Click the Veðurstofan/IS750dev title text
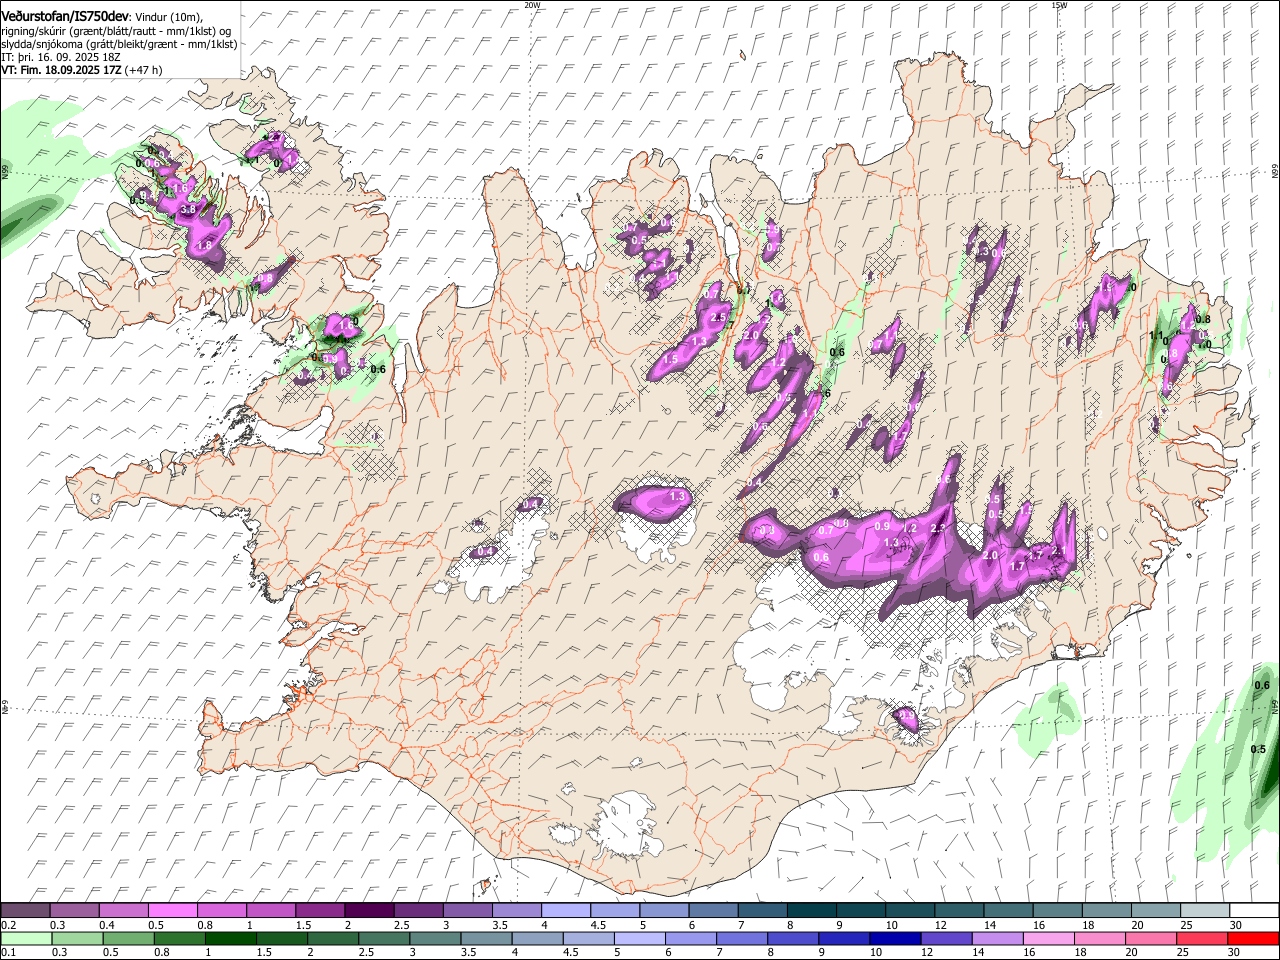The height and width of the screenshot is (960, 1280). point(65,16)
